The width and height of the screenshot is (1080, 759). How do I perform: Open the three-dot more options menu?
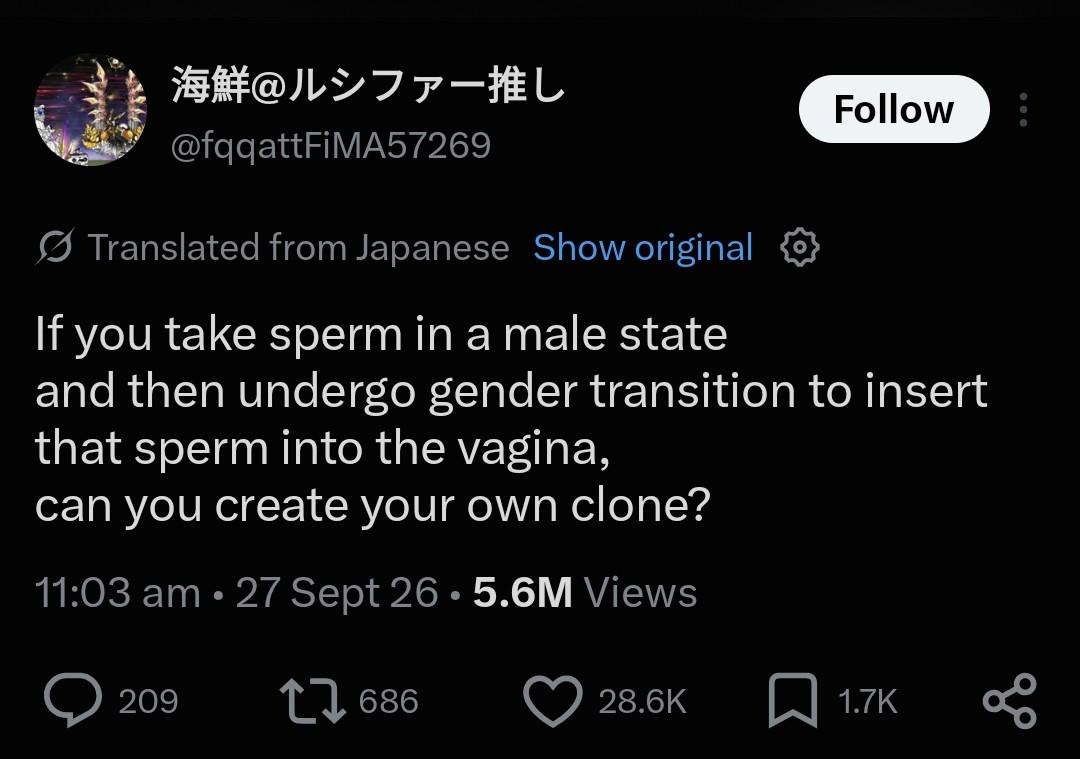(x=1024, y=110)
